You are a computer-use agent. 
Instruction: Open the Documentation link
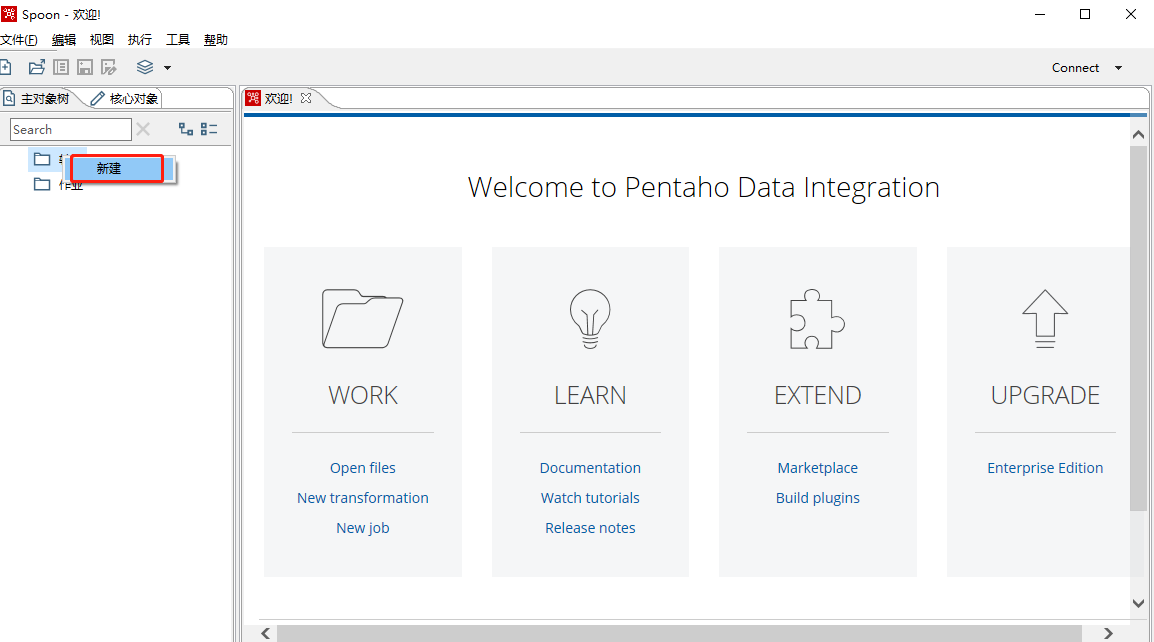(590, 468)
